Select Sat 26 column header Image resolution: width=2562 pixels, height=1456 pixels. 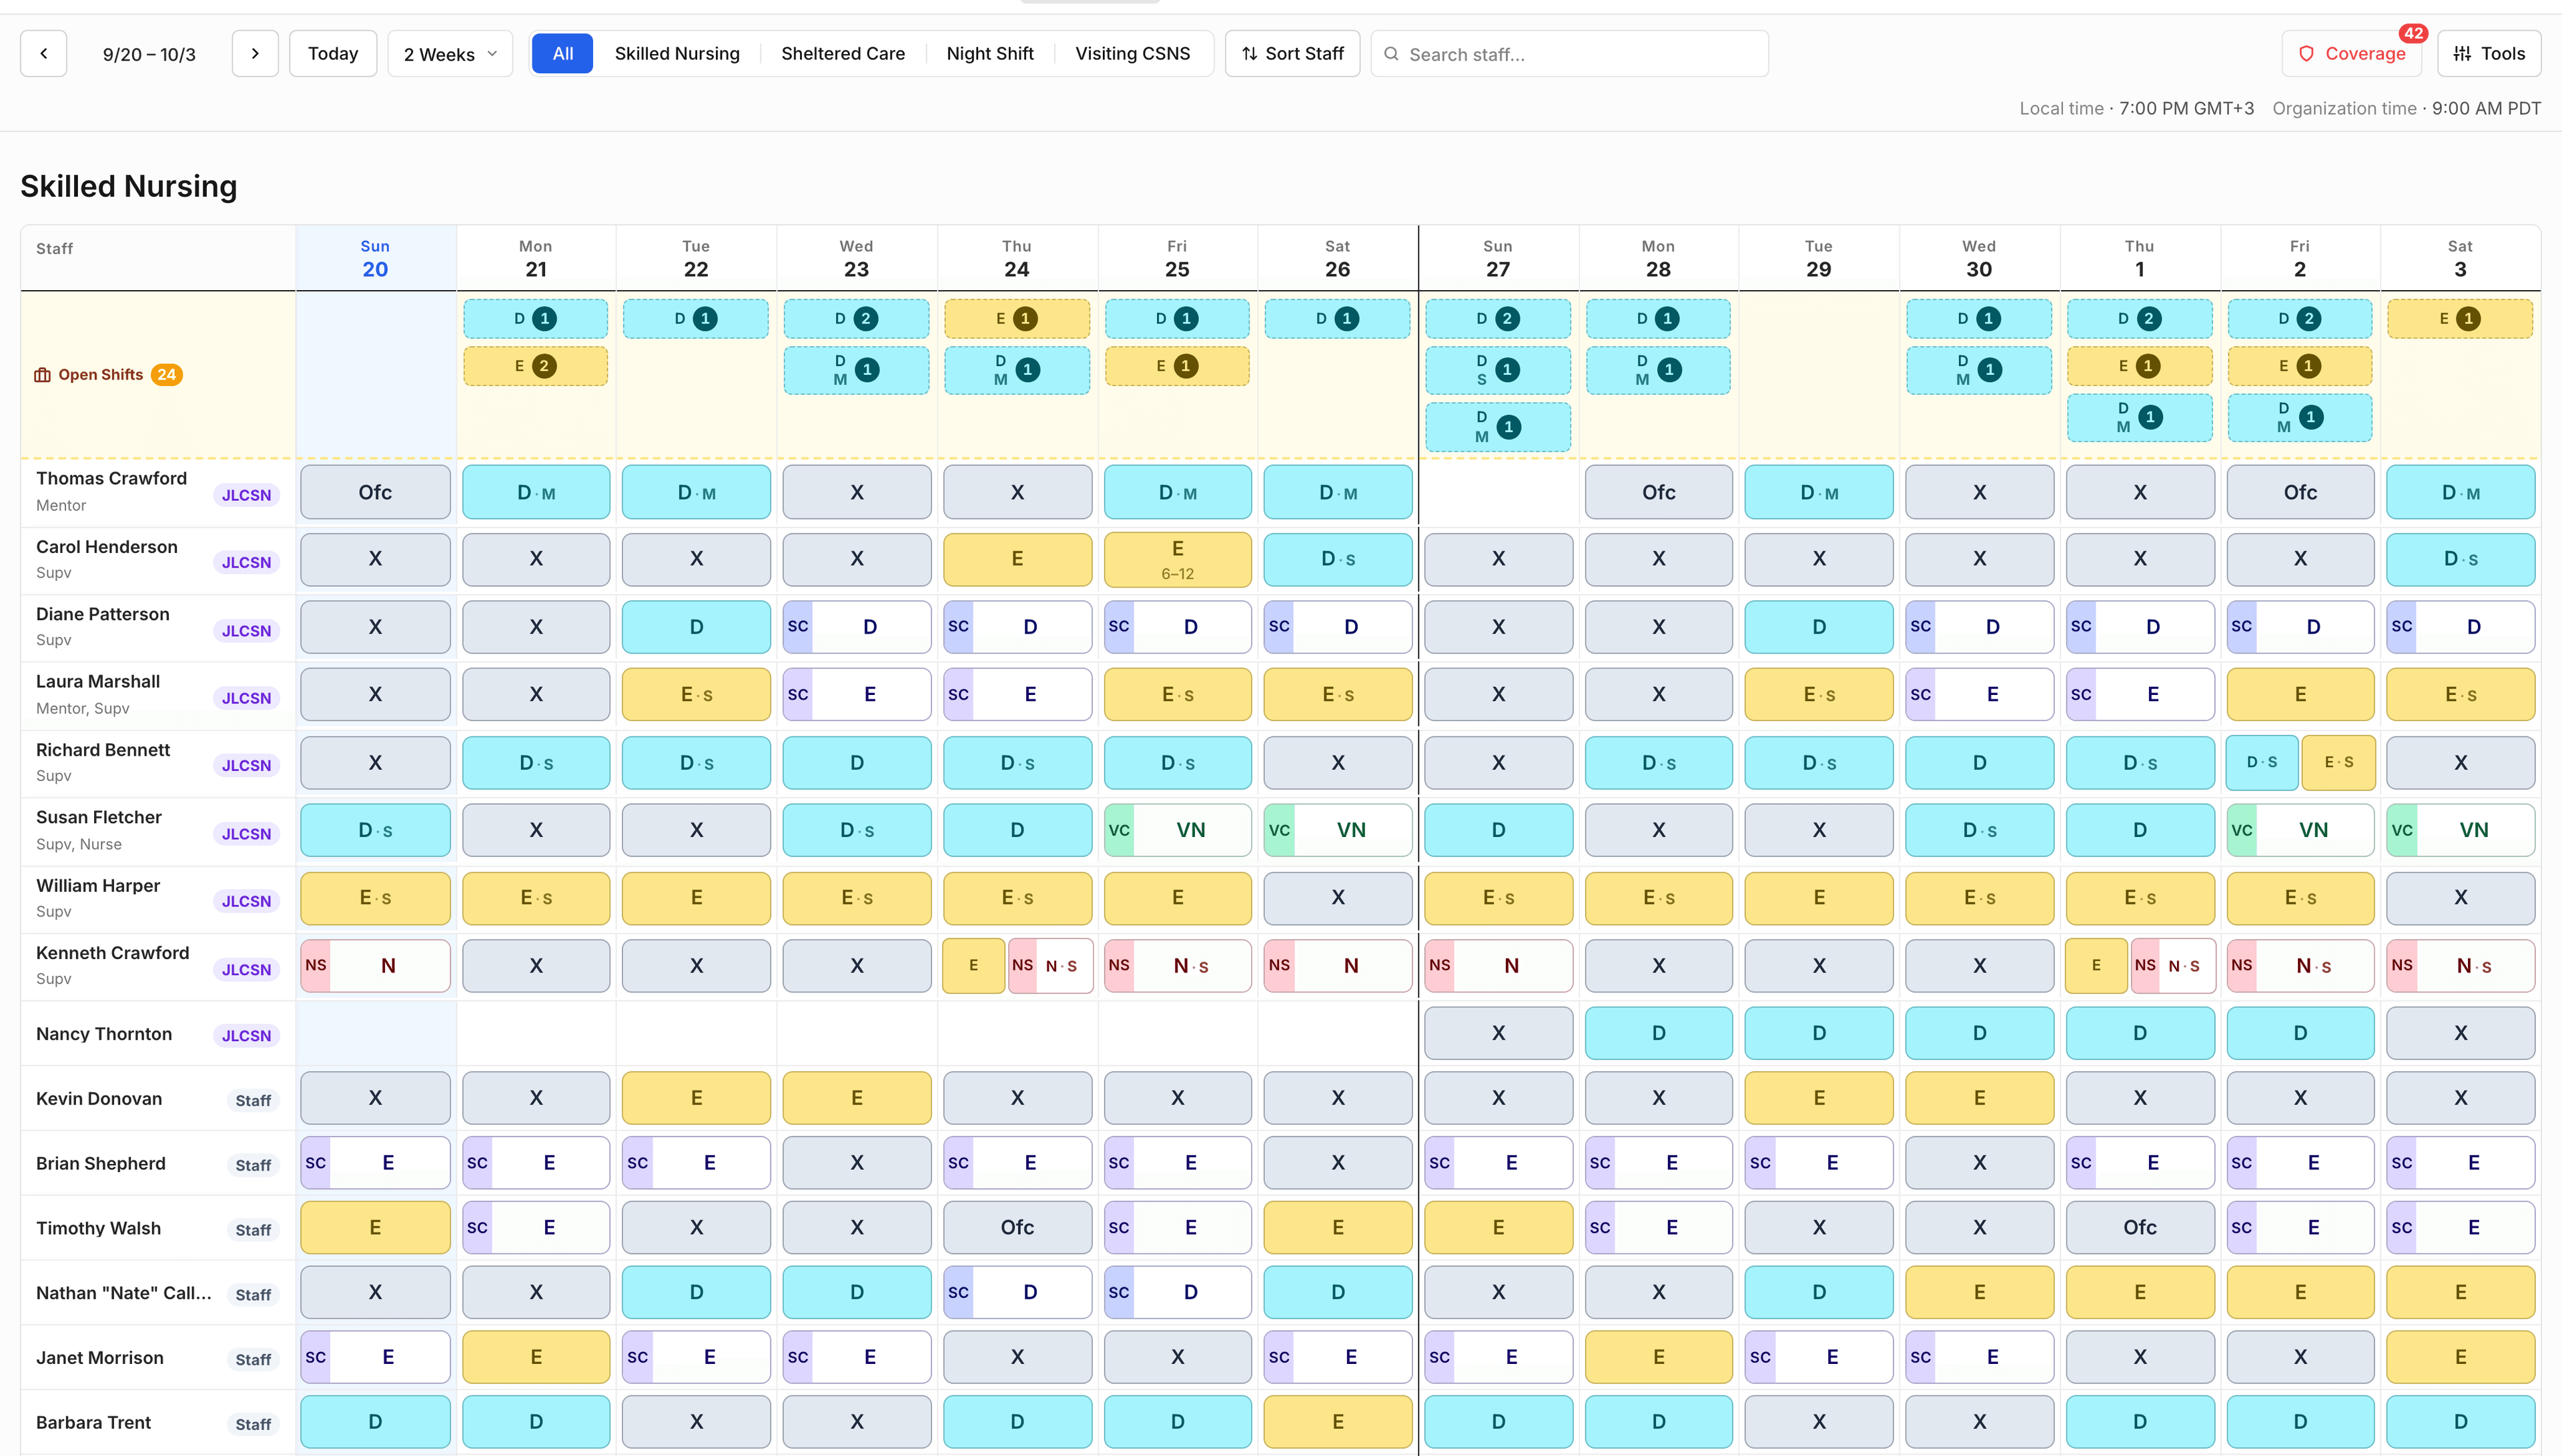point(1337,258)
